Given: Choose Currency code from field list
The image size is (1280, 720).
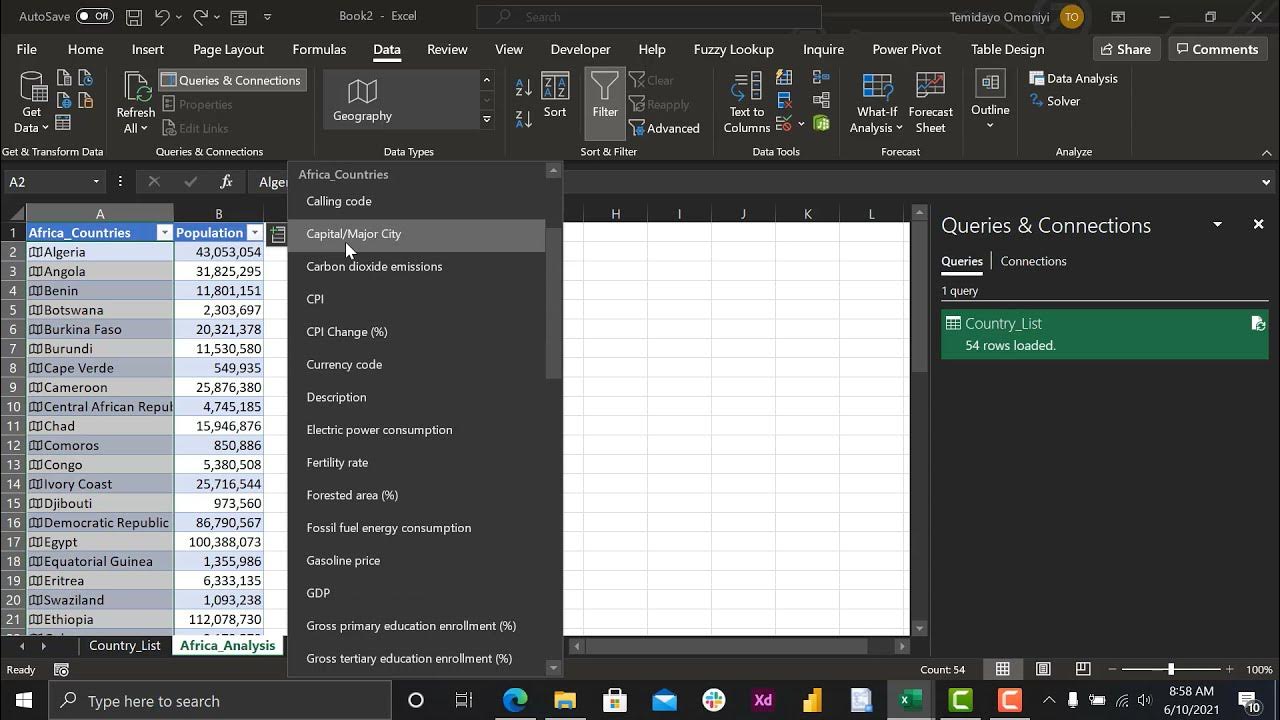Looking at the screenshot, I should click(417, 364).
